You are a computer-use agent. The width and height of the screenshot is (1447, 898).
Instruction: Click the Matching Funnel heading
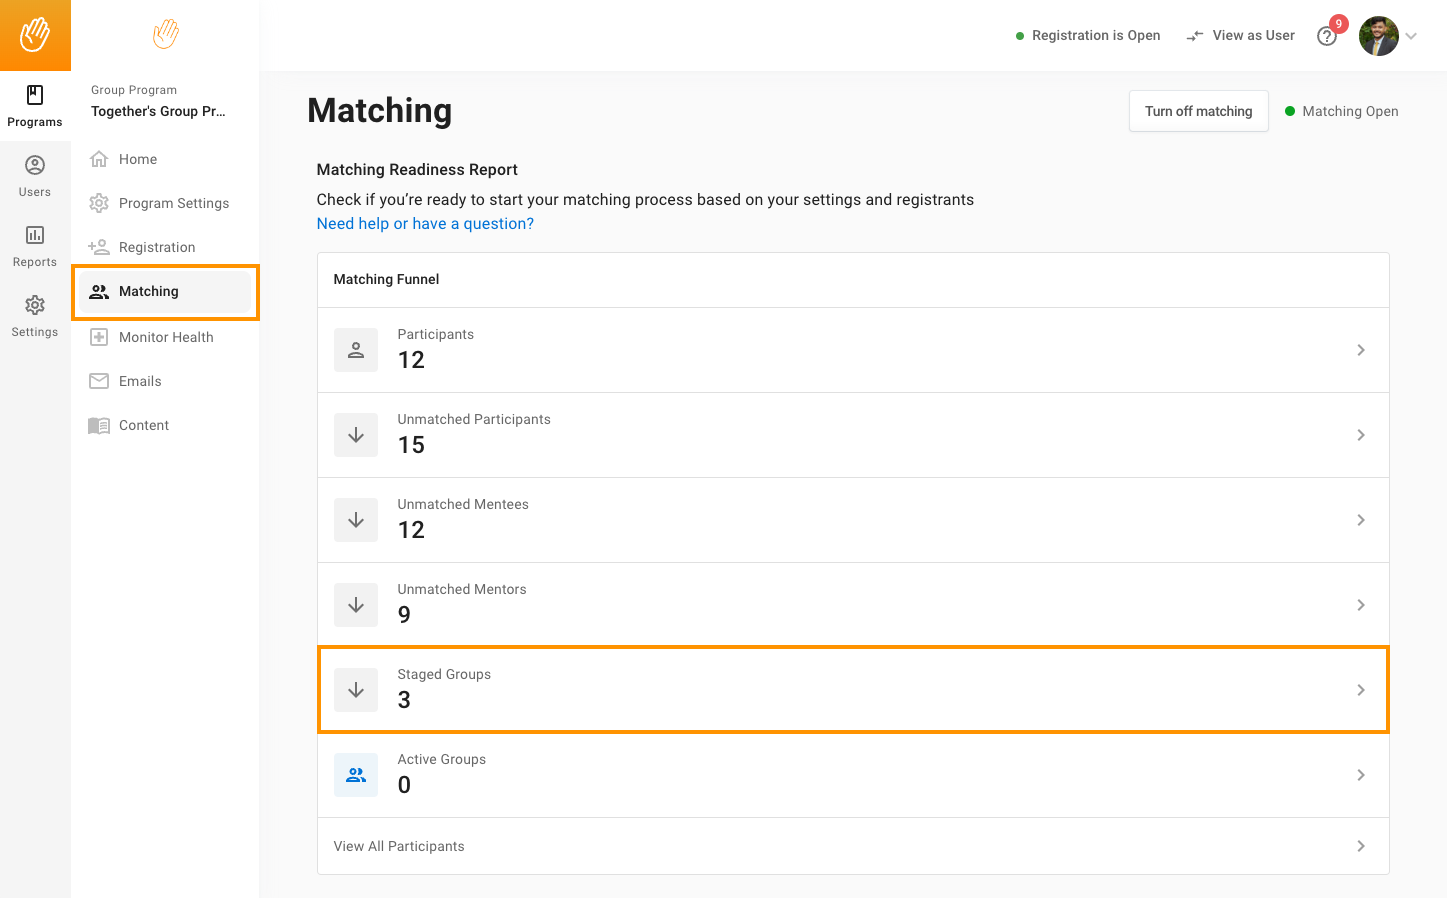pos(386,279)
